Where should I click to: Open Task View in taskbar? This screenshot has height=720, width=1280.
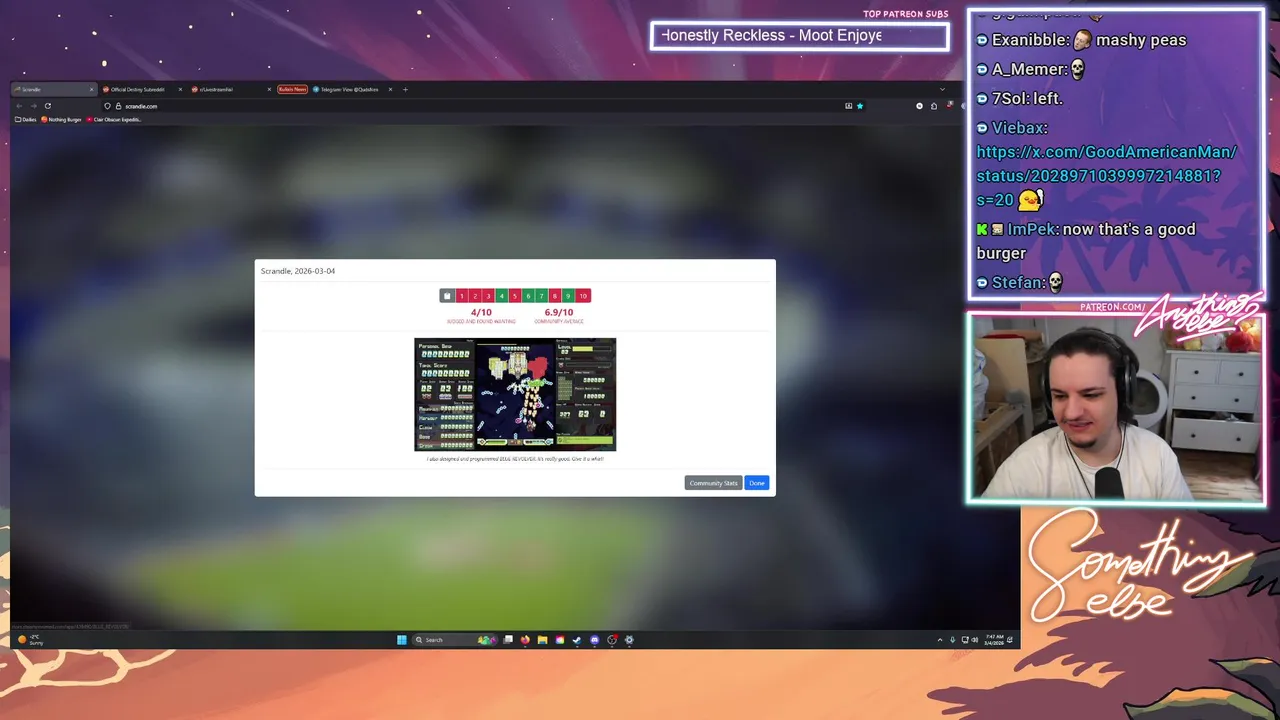click(x=508, y=640)
